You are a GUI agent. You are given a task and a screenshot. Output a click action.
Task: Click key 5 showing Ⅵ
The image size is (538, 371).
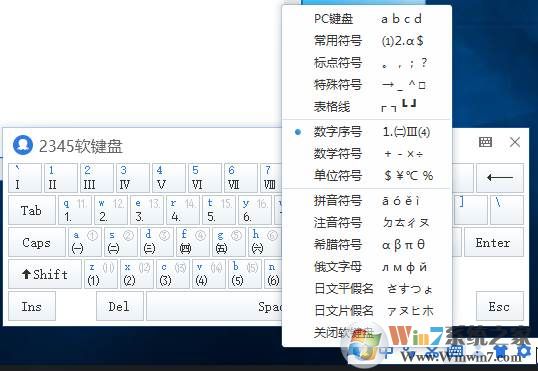click(205, 178)
